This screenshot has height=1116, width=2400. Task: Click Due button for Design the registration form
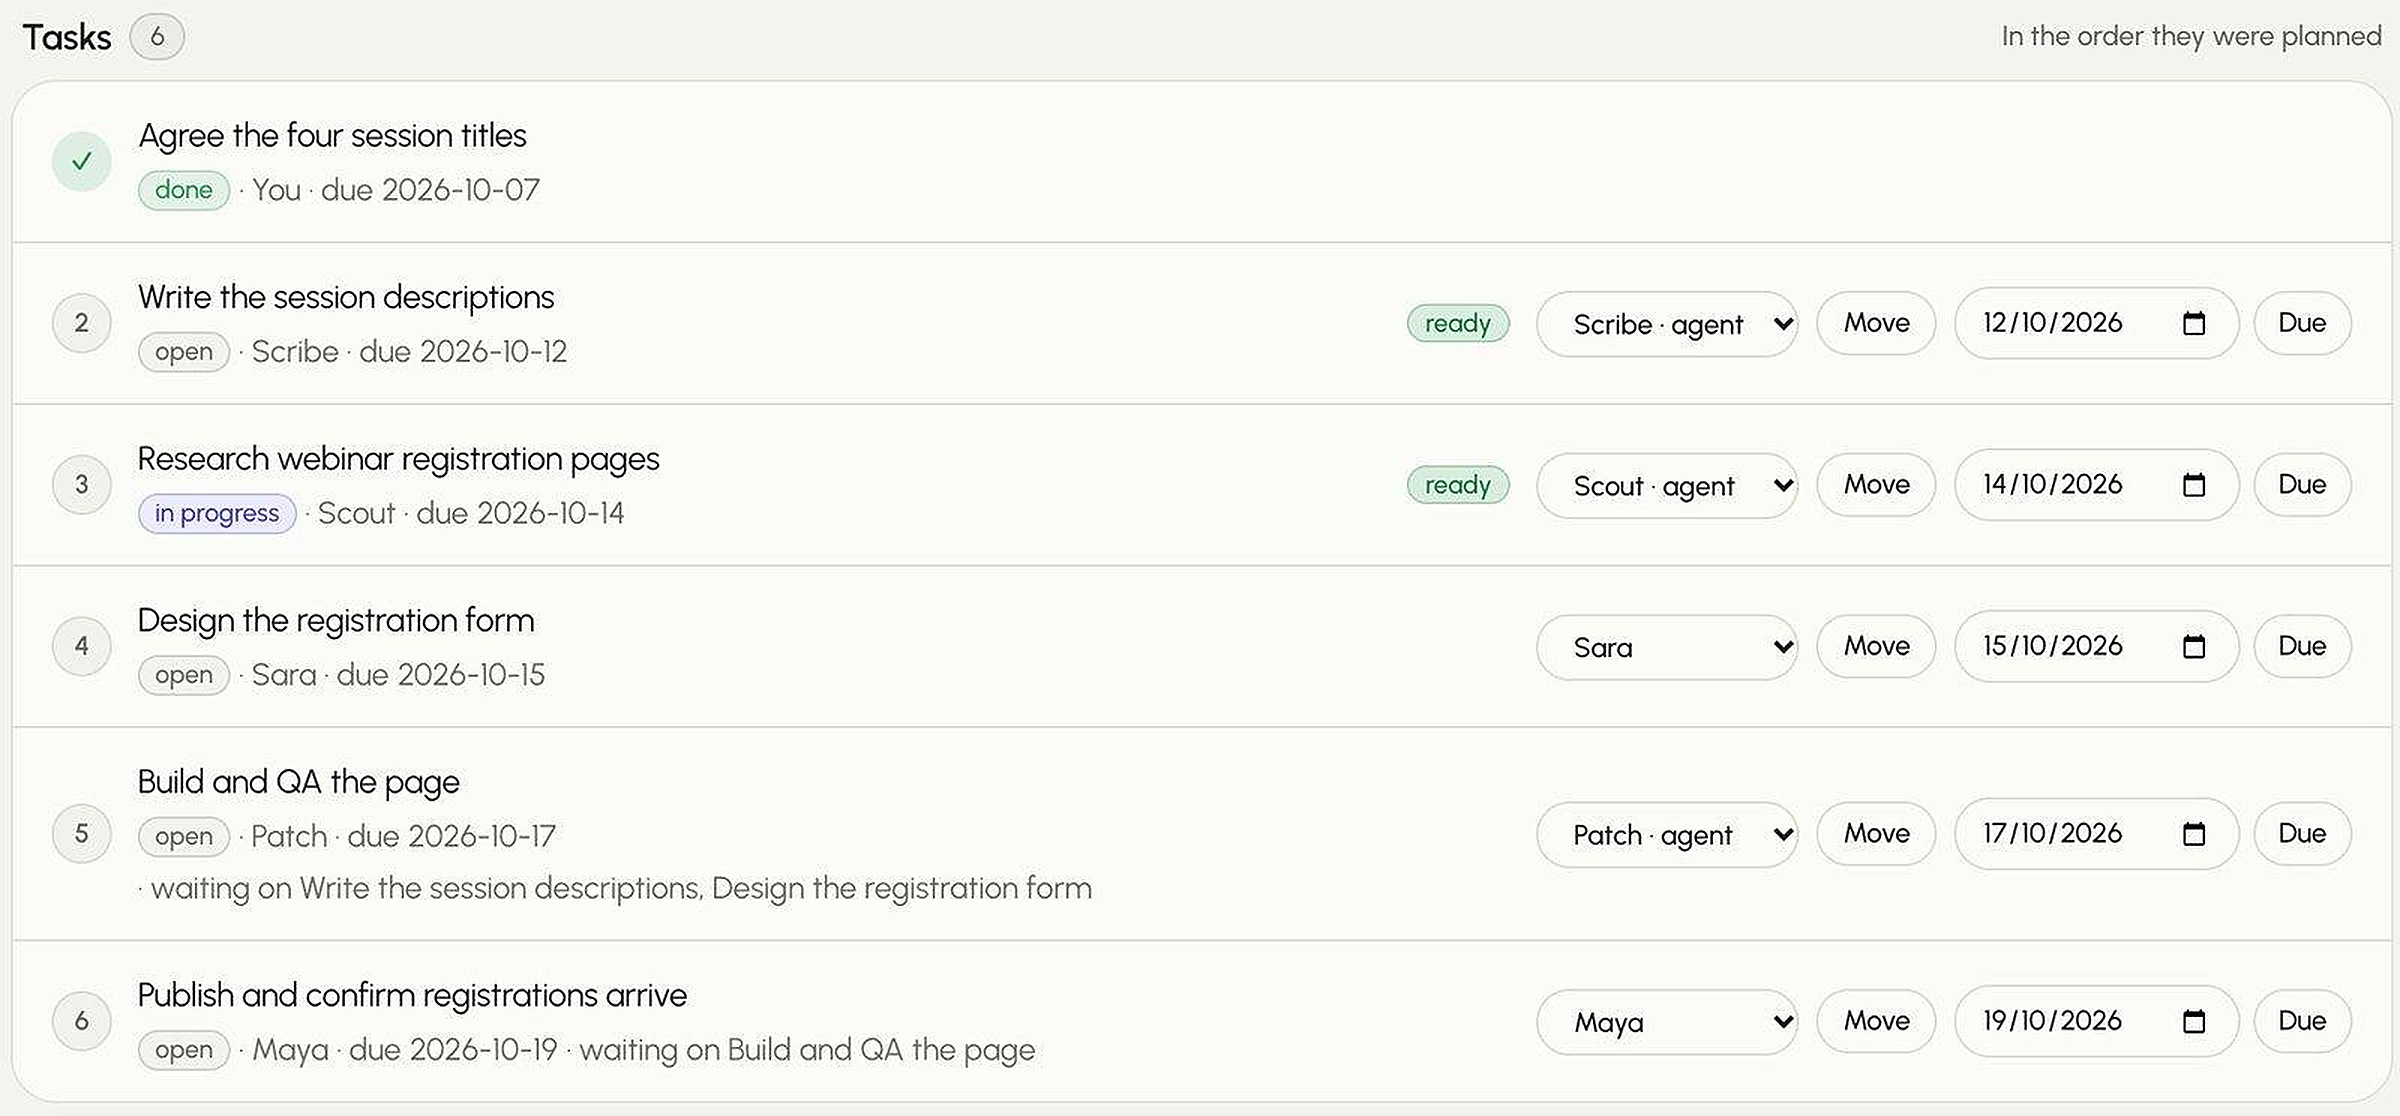(2302, 646)
